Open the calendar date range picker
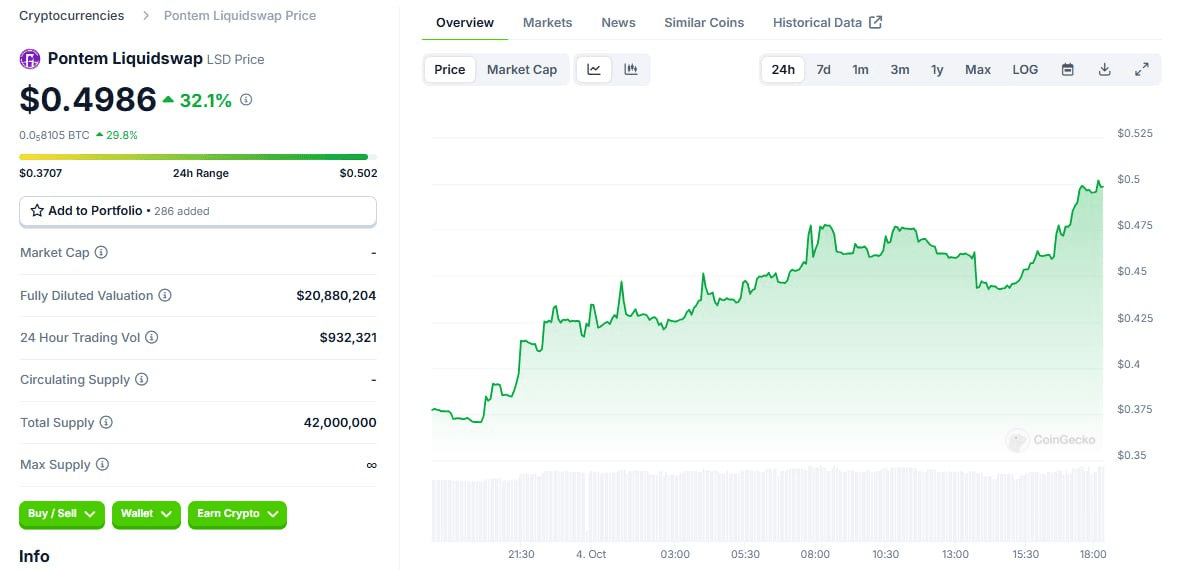This screenshot has width=1198, height=570. pyautogui.click(x=1068, y=70)
